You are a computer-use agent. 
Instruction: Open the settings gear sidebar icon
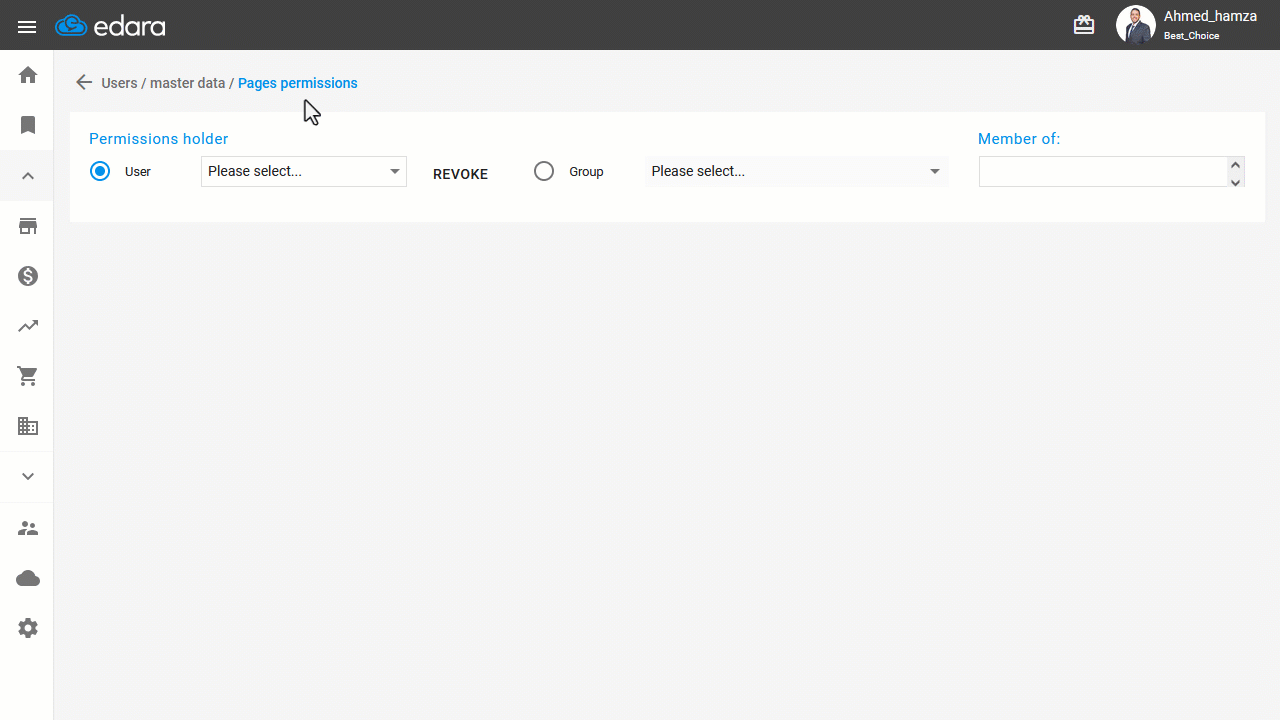[28, 628]
